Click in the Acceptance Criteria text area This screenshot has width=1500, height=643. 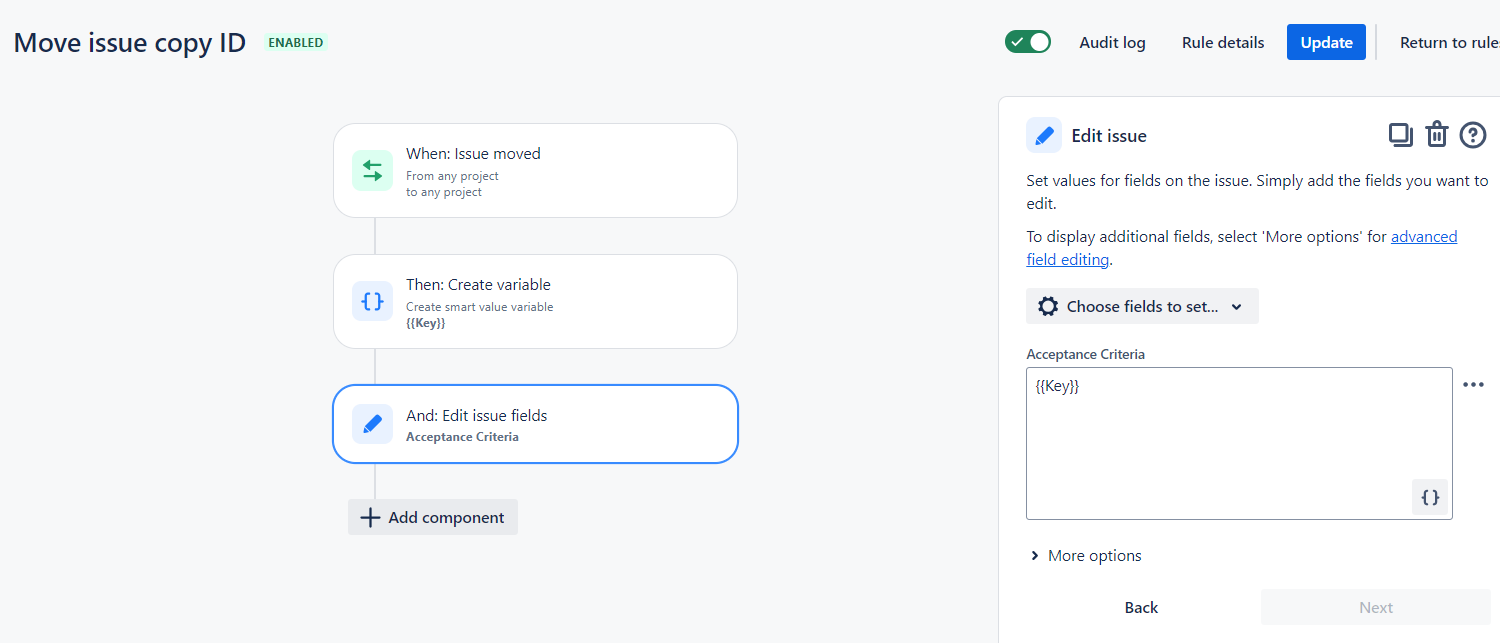click(1239, 443)
